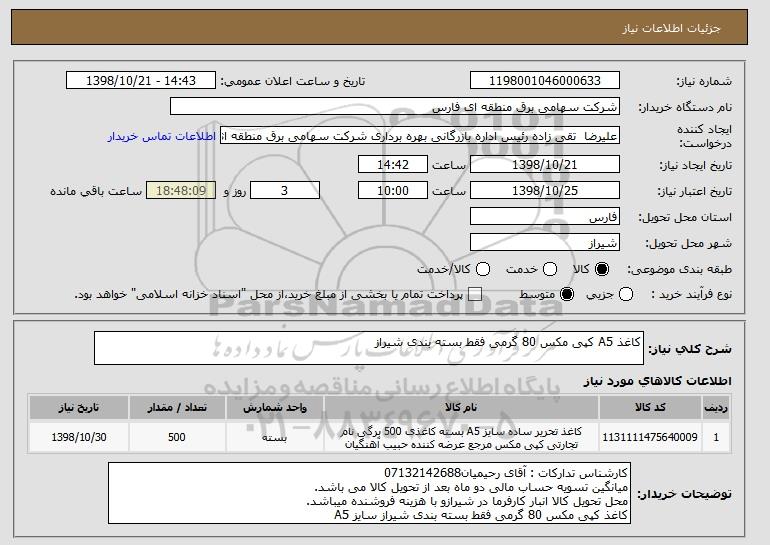Click the quantity cell 500
The image size is (770, 545).
[x=177, y=437]
